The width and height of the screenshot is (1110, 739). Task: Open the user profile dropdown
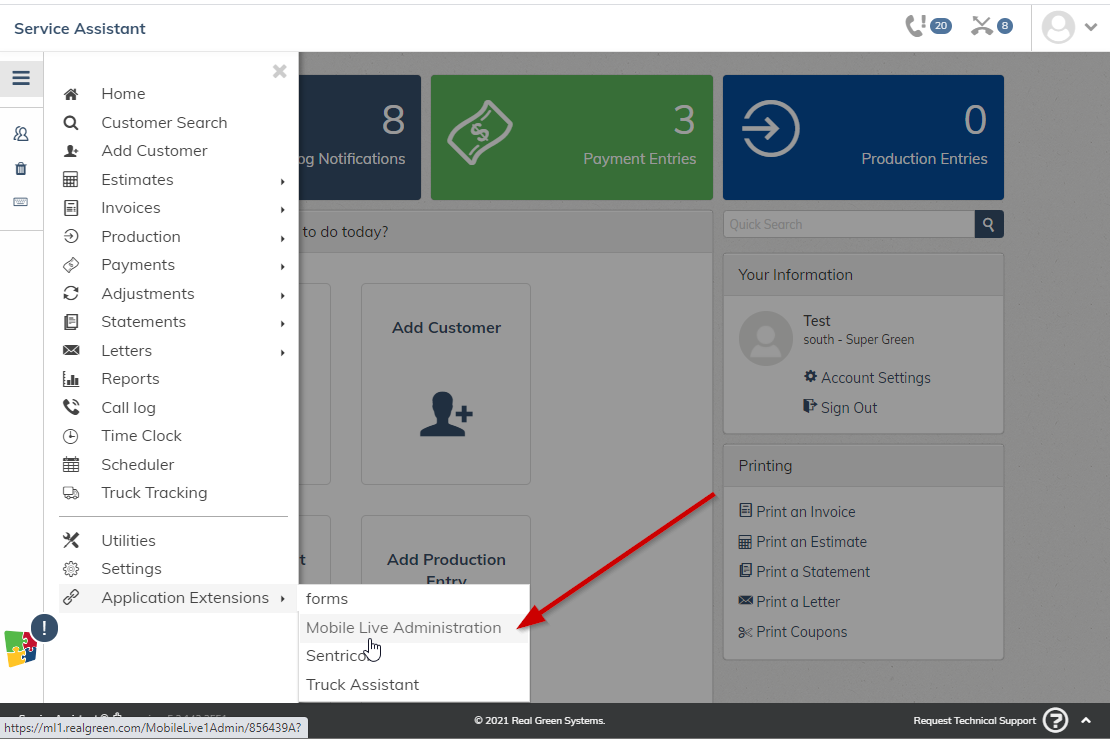point(1069,27)
